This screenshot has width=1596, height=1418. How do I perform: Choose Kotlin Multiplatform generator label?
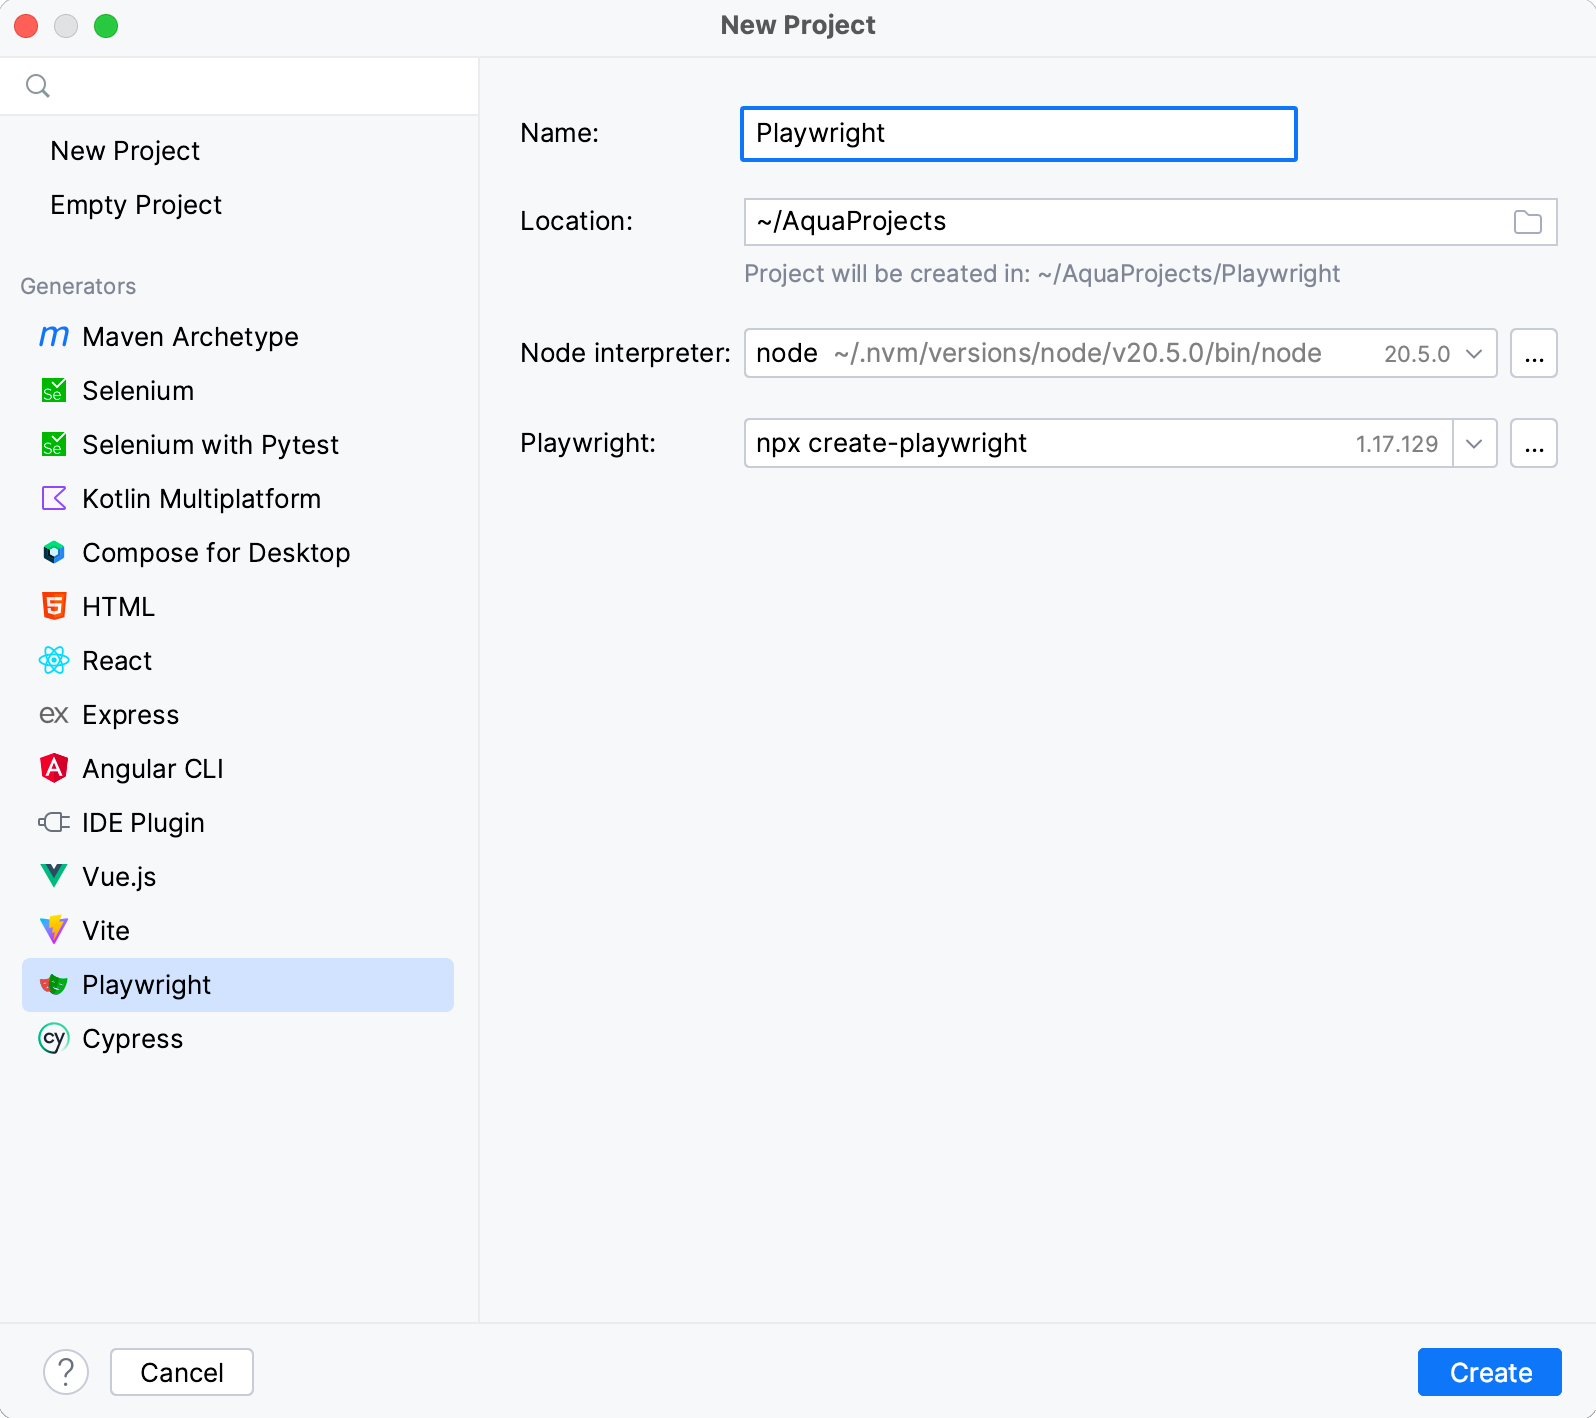201,499
